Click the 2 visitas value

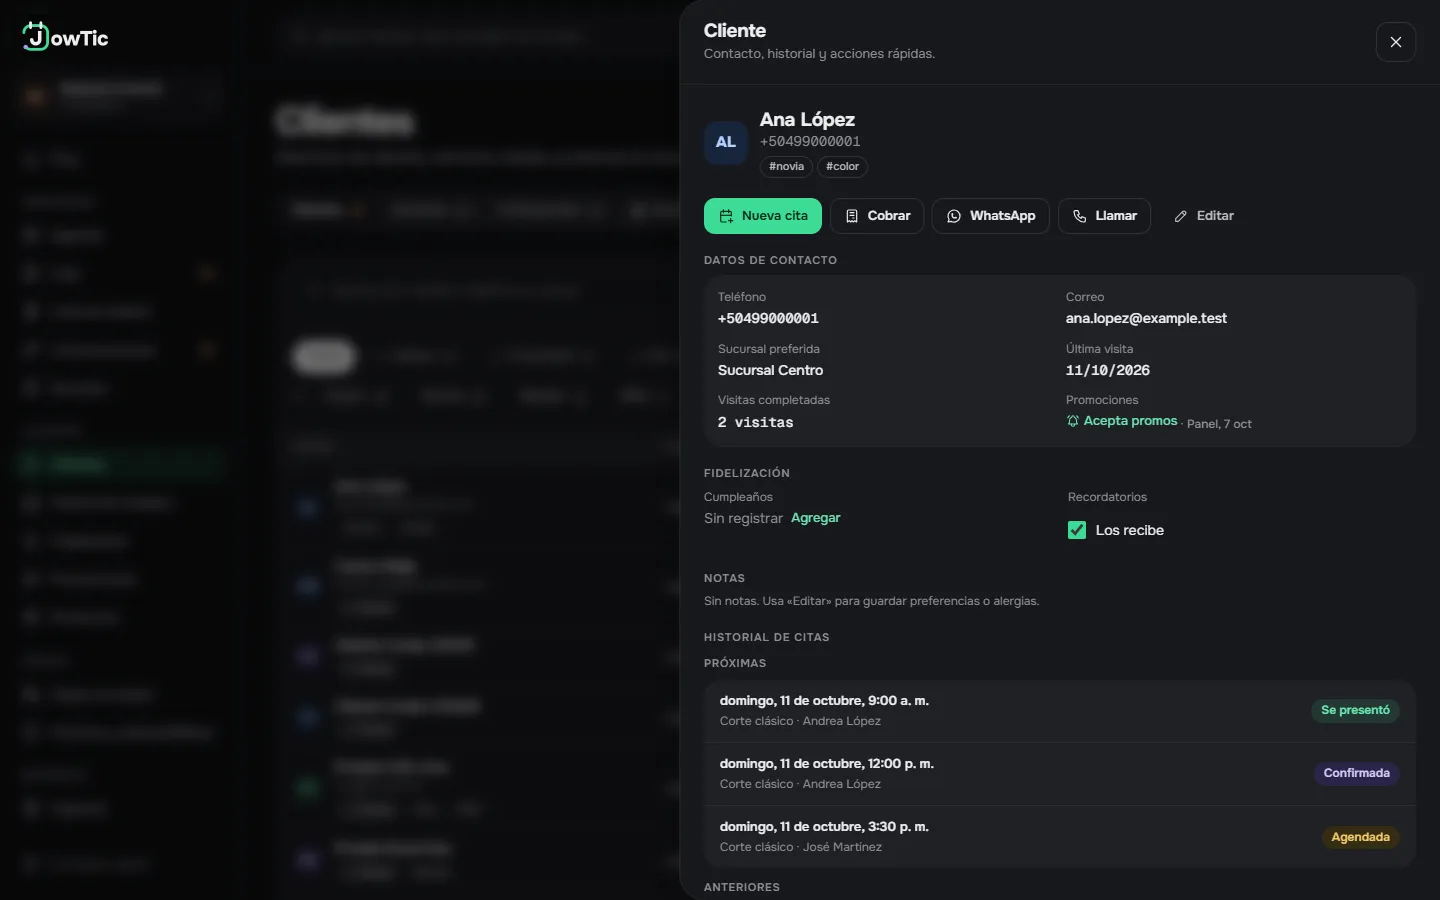coord(755,422)
